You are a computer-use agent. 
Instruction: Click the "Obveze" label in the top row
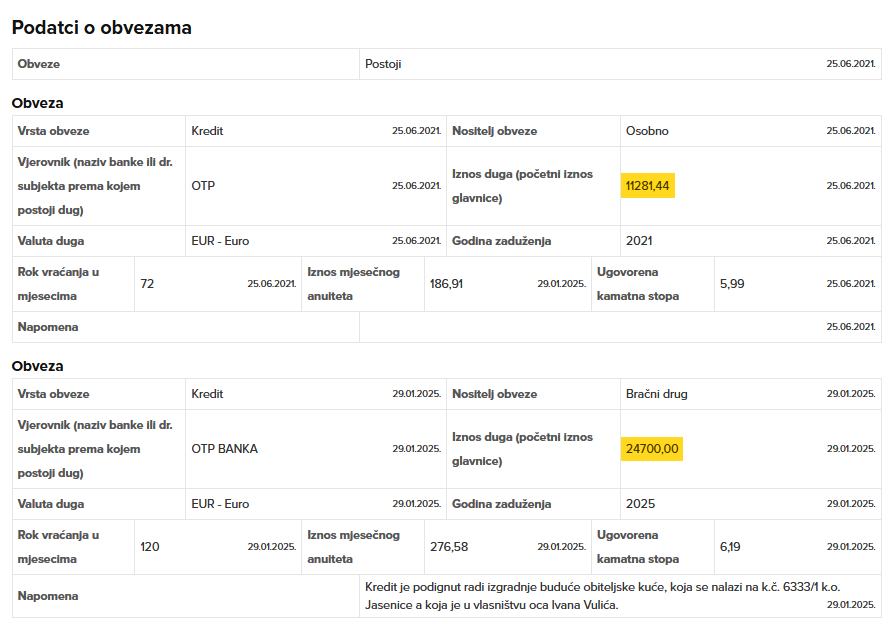[x=39, y=64]
